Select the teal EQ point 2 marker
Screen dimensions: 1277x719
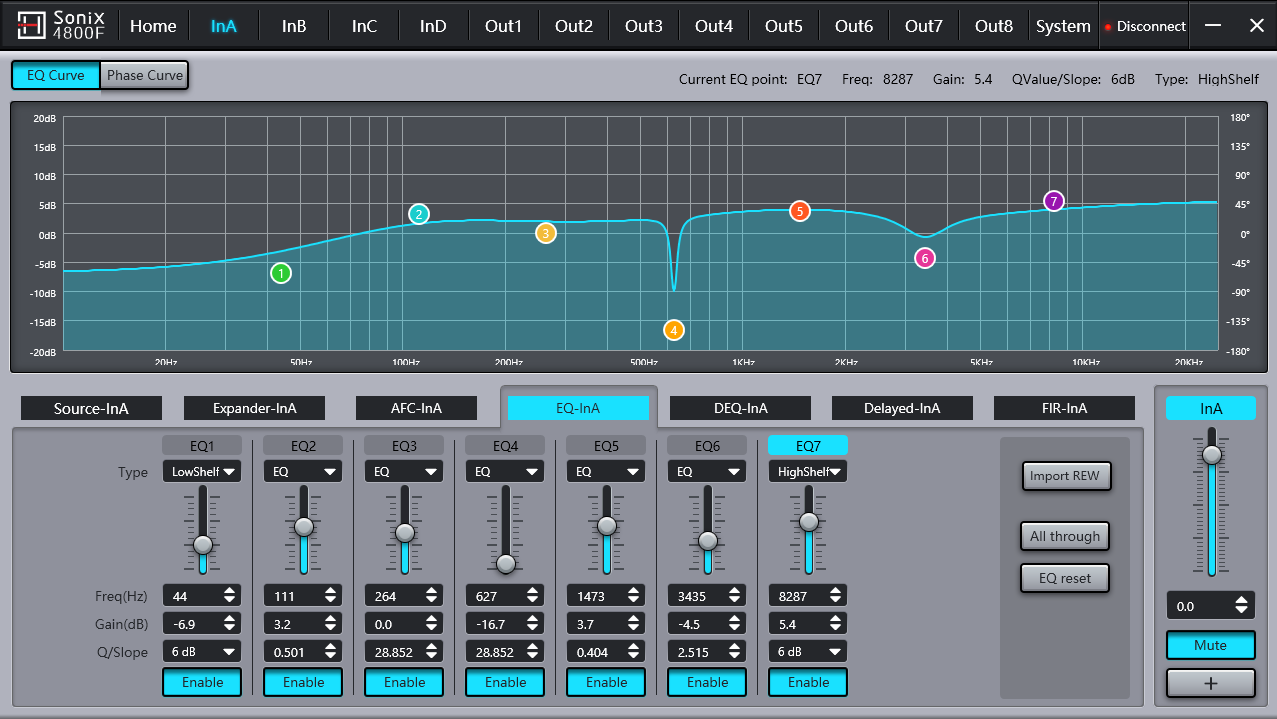(x=419, y=214)
